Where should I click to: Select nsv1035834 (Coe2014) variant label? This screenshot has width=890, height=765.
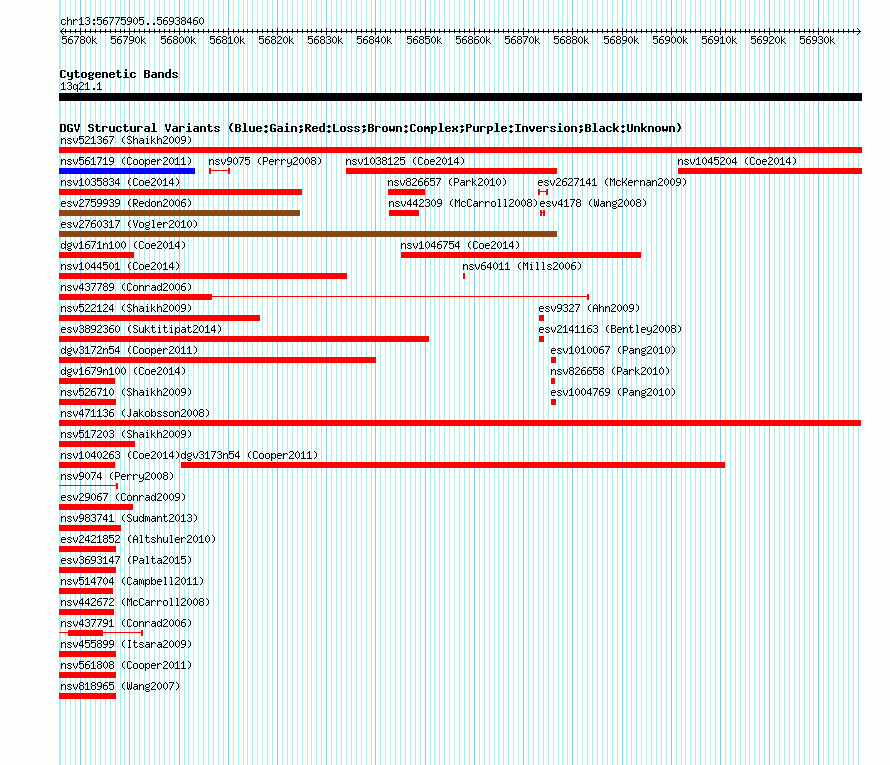pos(120,182)
